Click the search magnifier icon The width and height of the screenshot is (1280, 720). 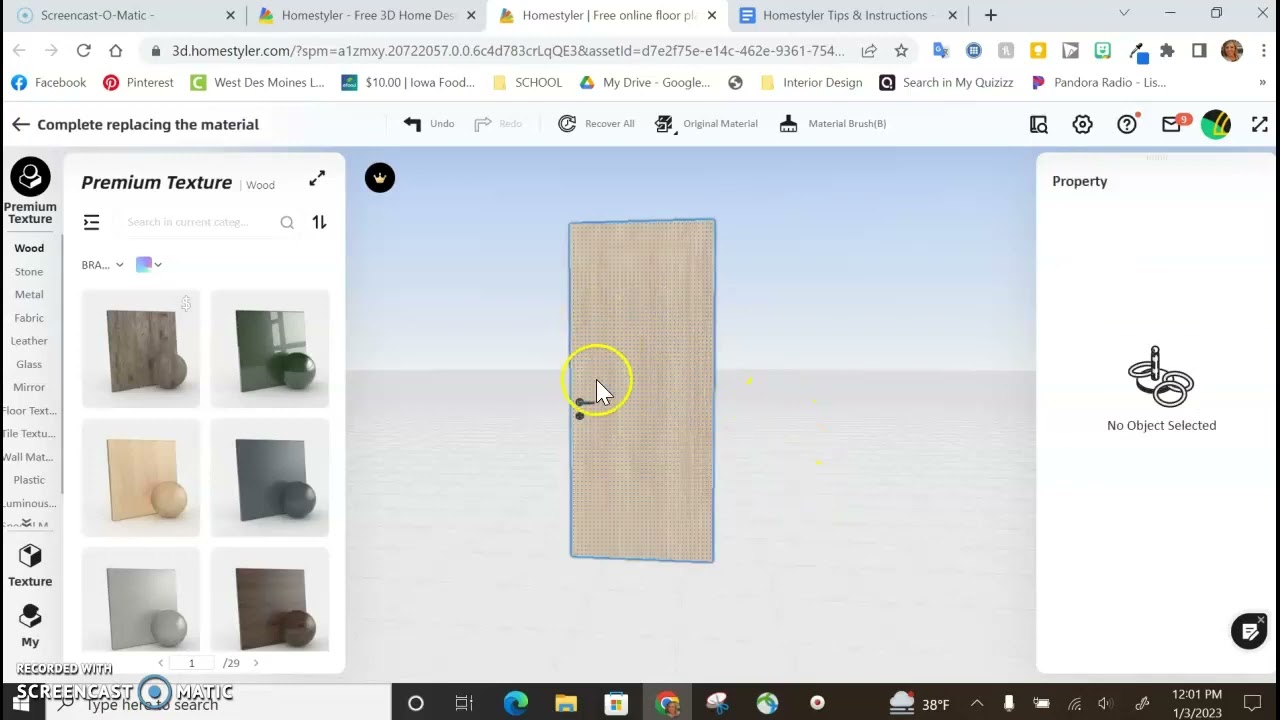click(x=287, y=222)
